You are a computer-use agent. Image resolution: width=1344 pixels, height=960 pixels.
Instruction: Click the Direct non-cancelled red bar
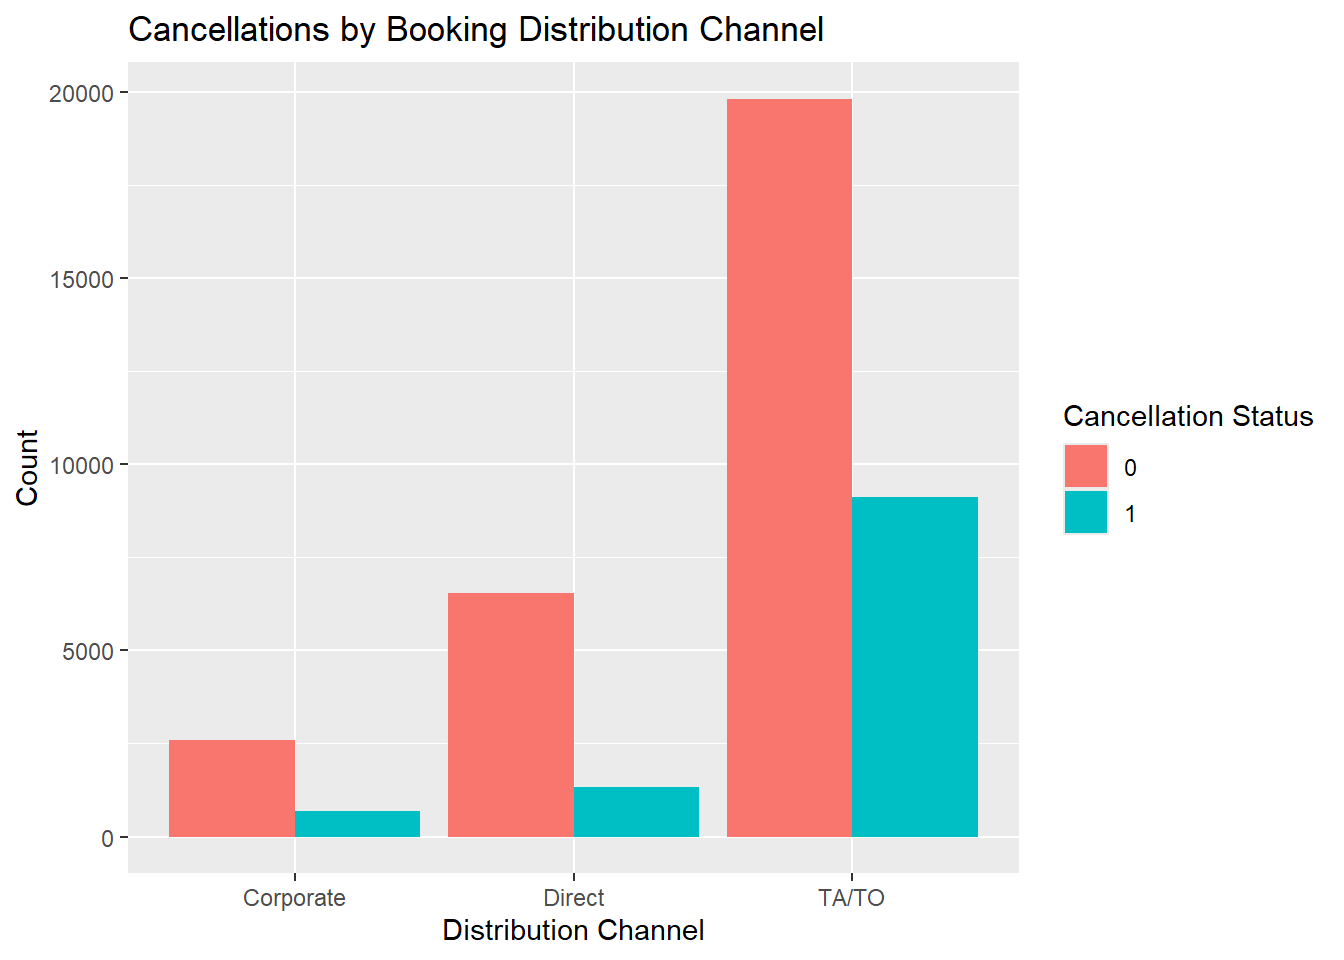click(511, 715)
